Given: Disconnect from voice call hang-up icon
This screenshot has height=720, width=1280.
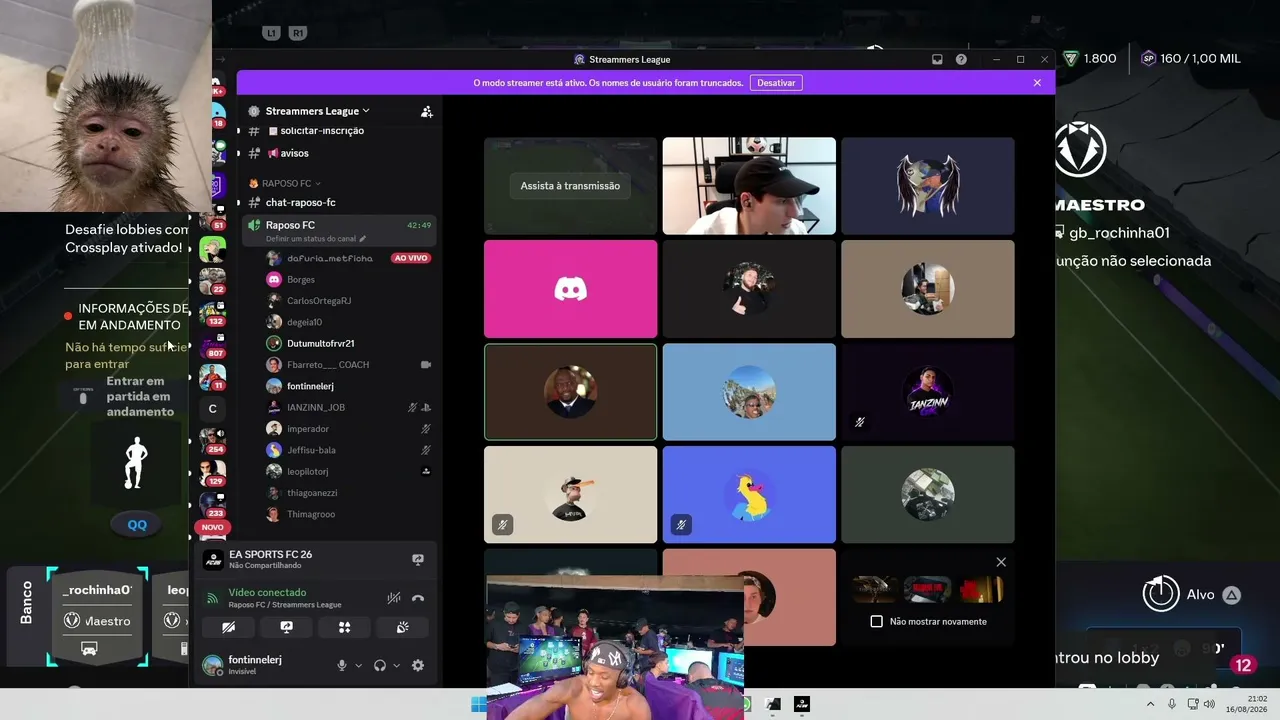Looking at the screenshot, I should (x=418, y=598).
